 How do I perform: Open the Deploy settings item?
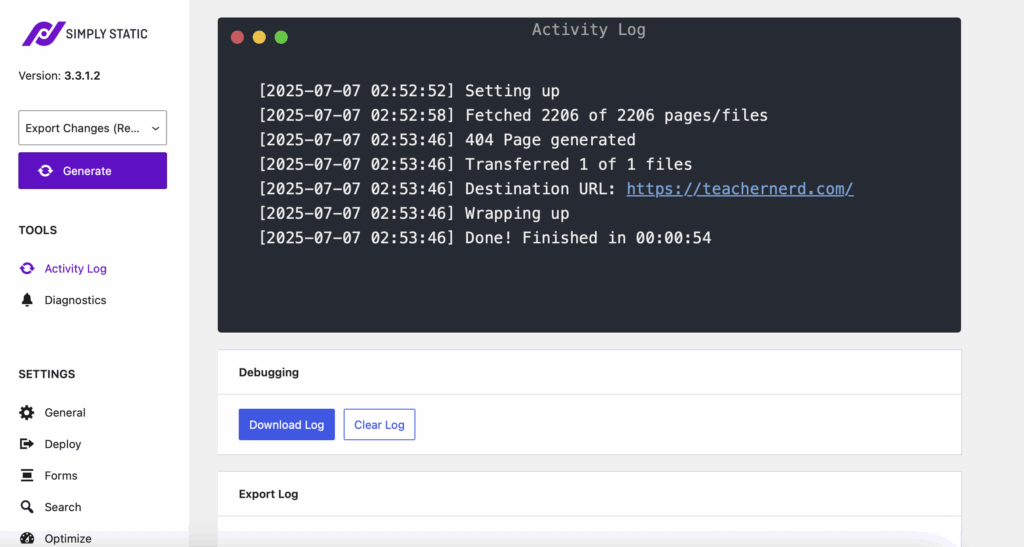tap(63, 444)
